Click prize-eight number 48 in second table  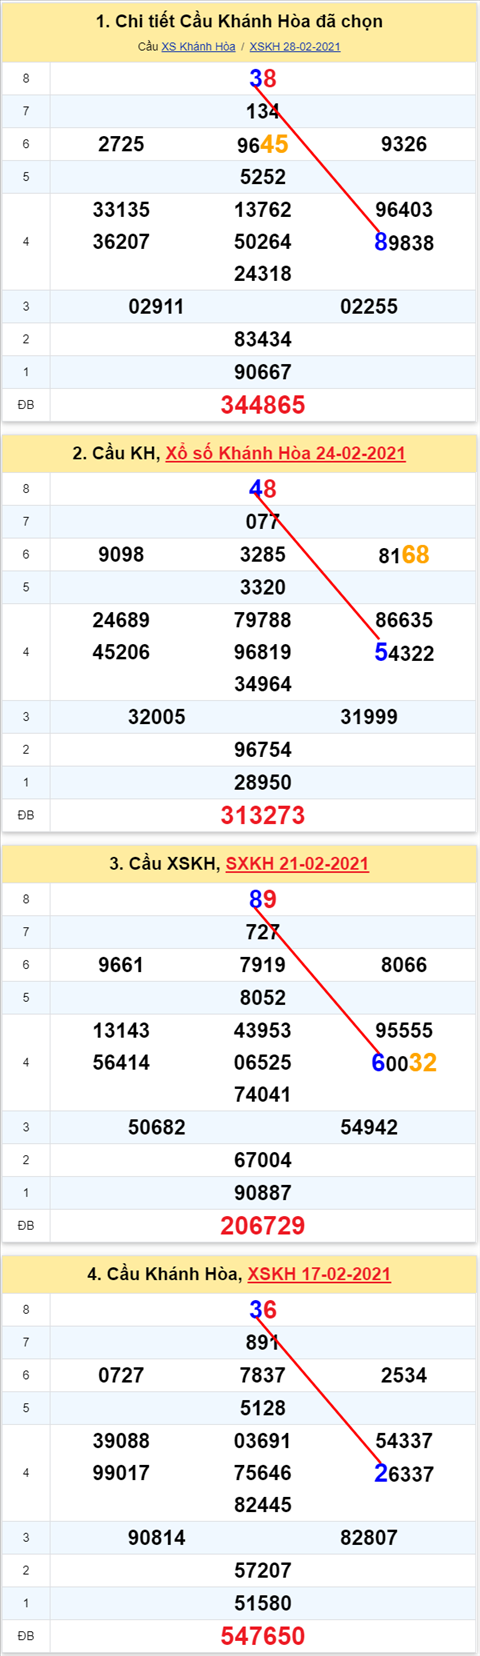[263, 488]
